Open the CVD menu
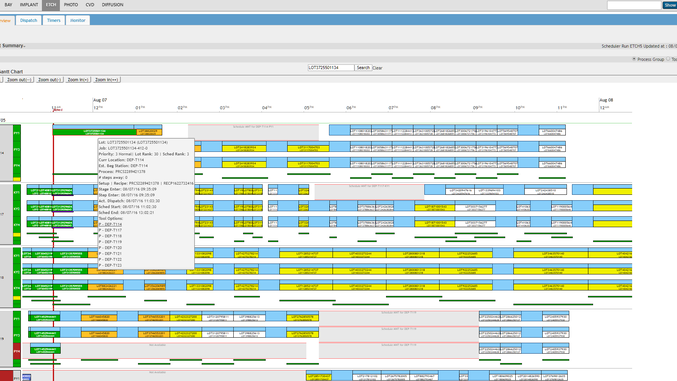This screenshot has width=677, height=381. [90, 5]
